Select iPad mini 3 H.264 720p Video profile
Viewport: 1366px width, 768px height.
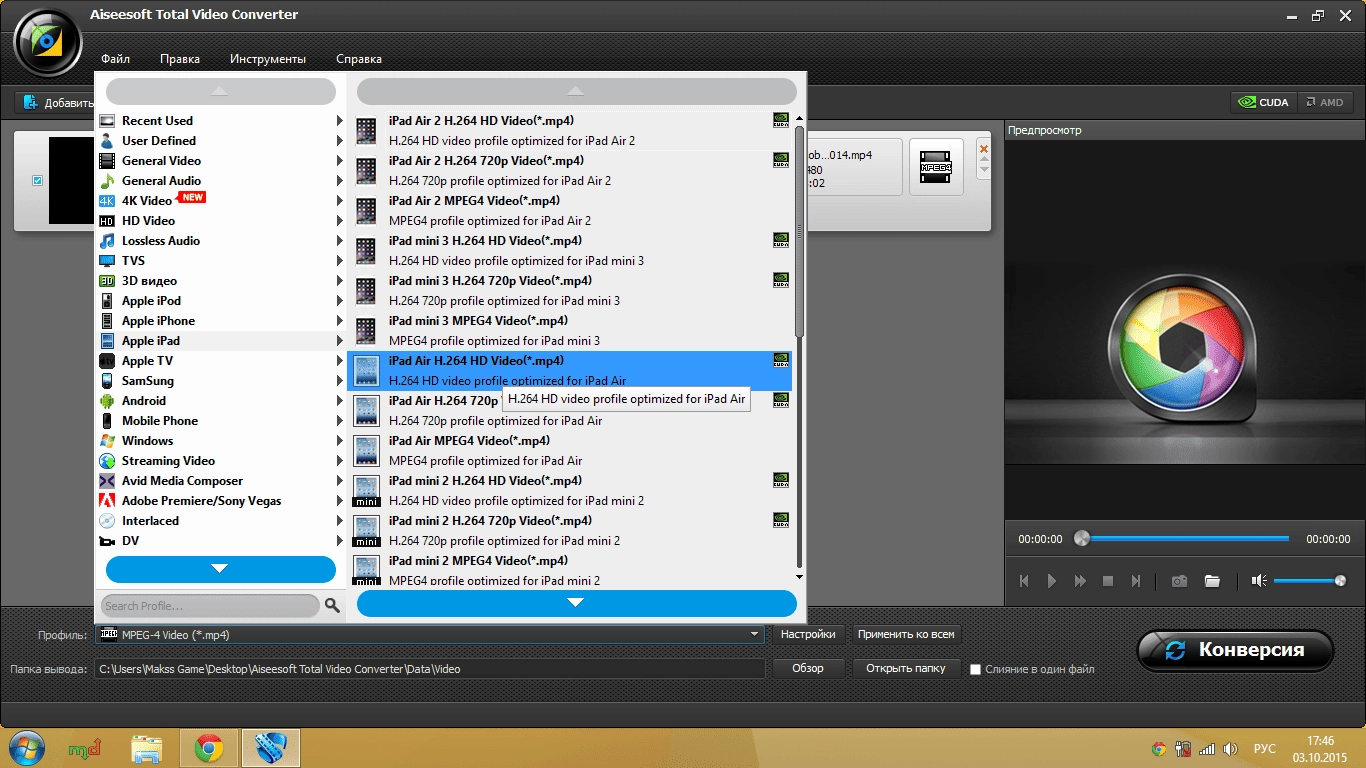(569, 291)
